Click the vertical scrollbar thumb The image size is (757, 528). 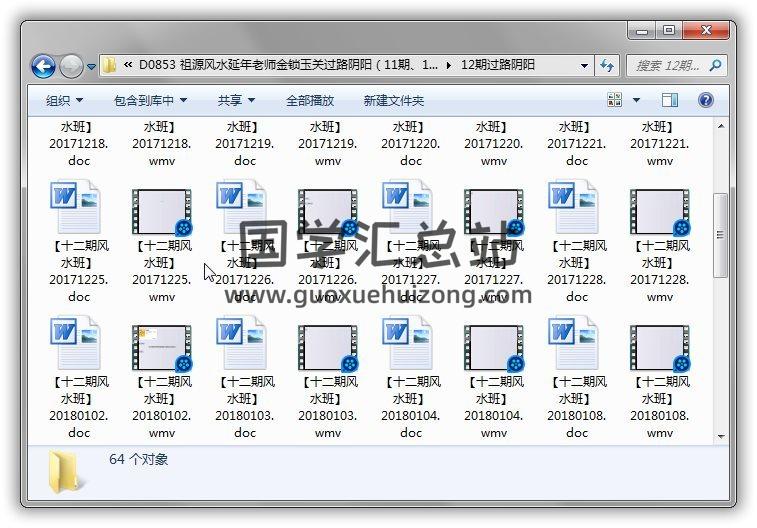[720, 236]
